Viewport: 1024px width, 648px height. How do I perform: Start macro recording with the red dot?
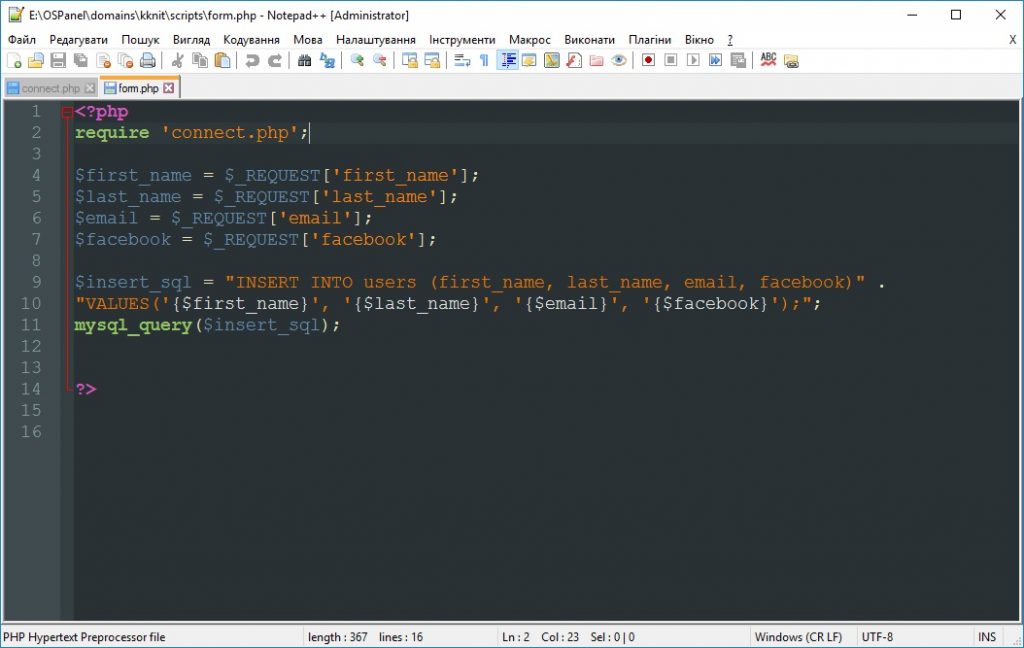(x=648, y=61)
